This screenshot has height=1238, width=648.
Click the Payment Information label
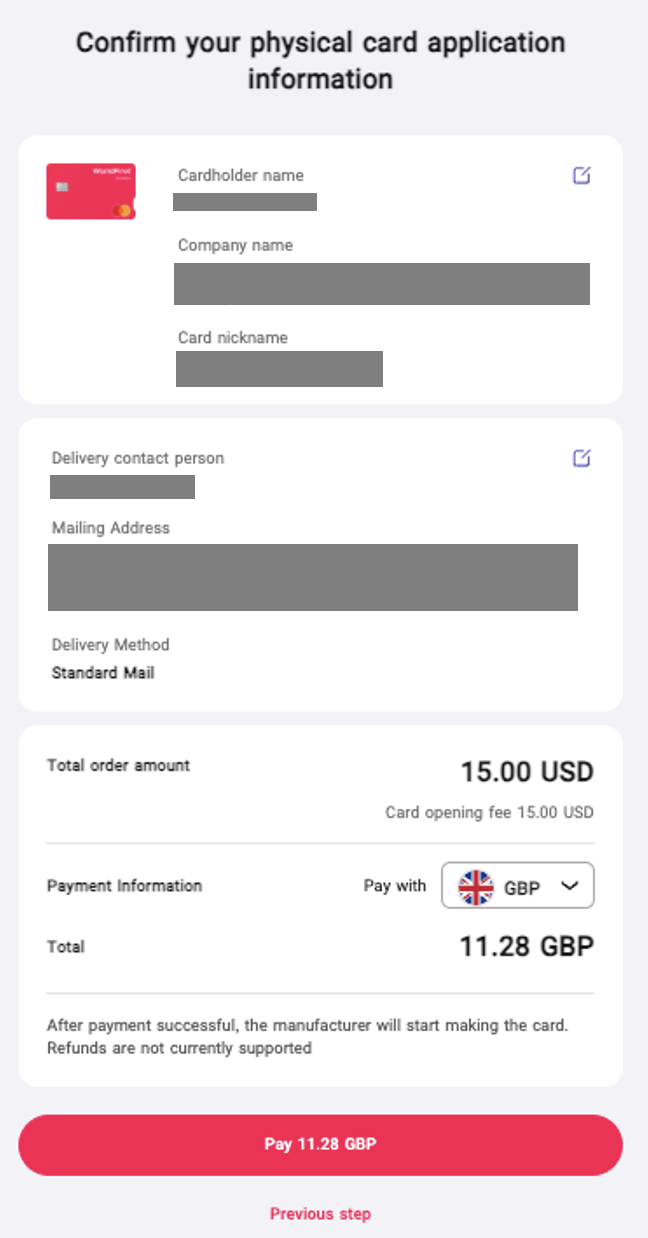[x=124, y=886]
